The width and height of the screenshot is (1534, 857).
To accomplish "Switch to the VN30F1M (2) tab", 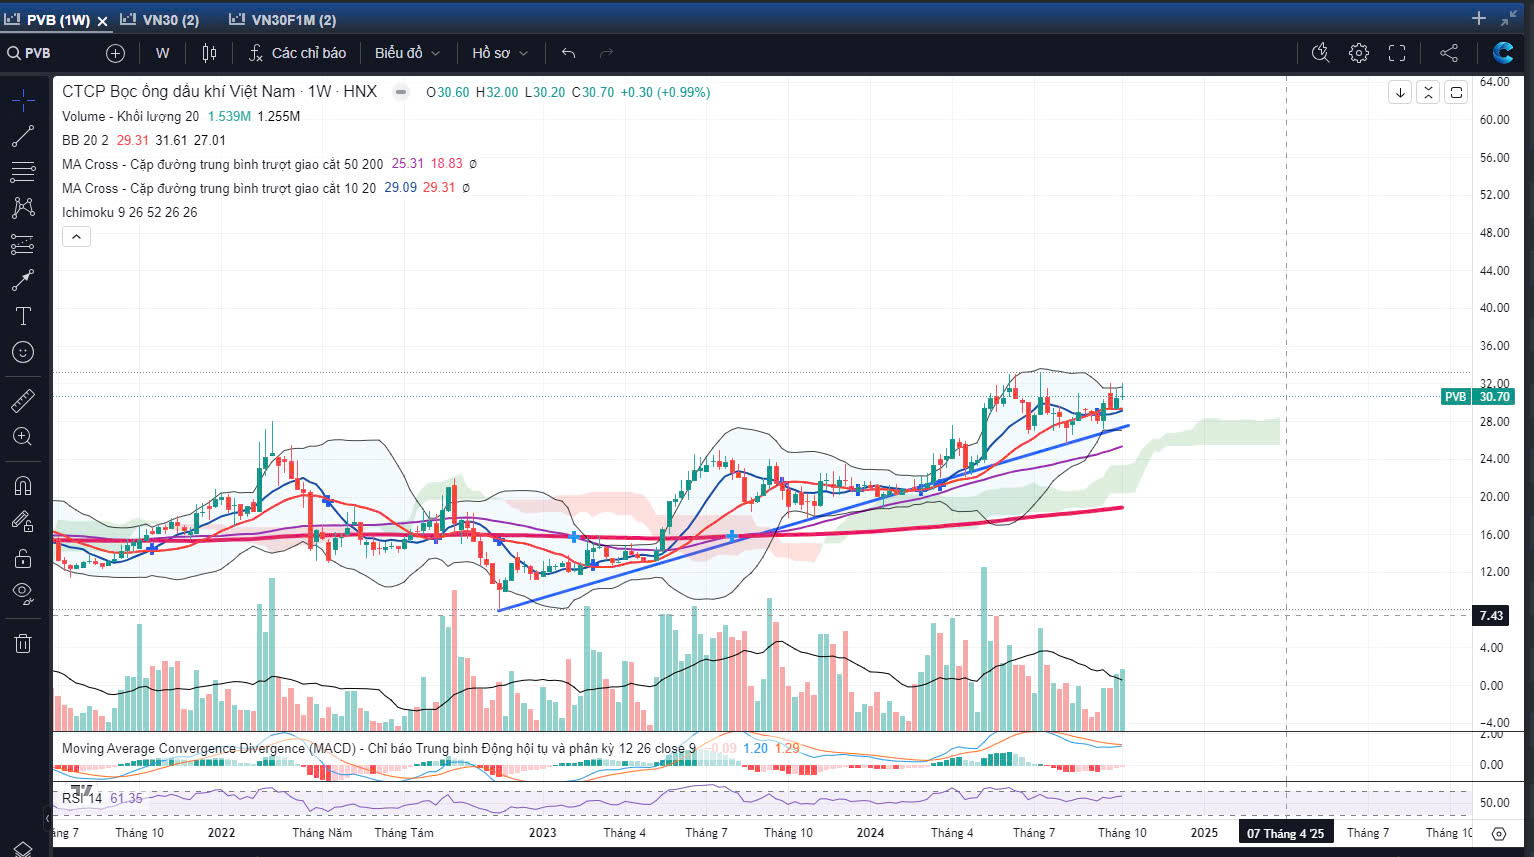I will pyautogui.click(x=283, y=20).
